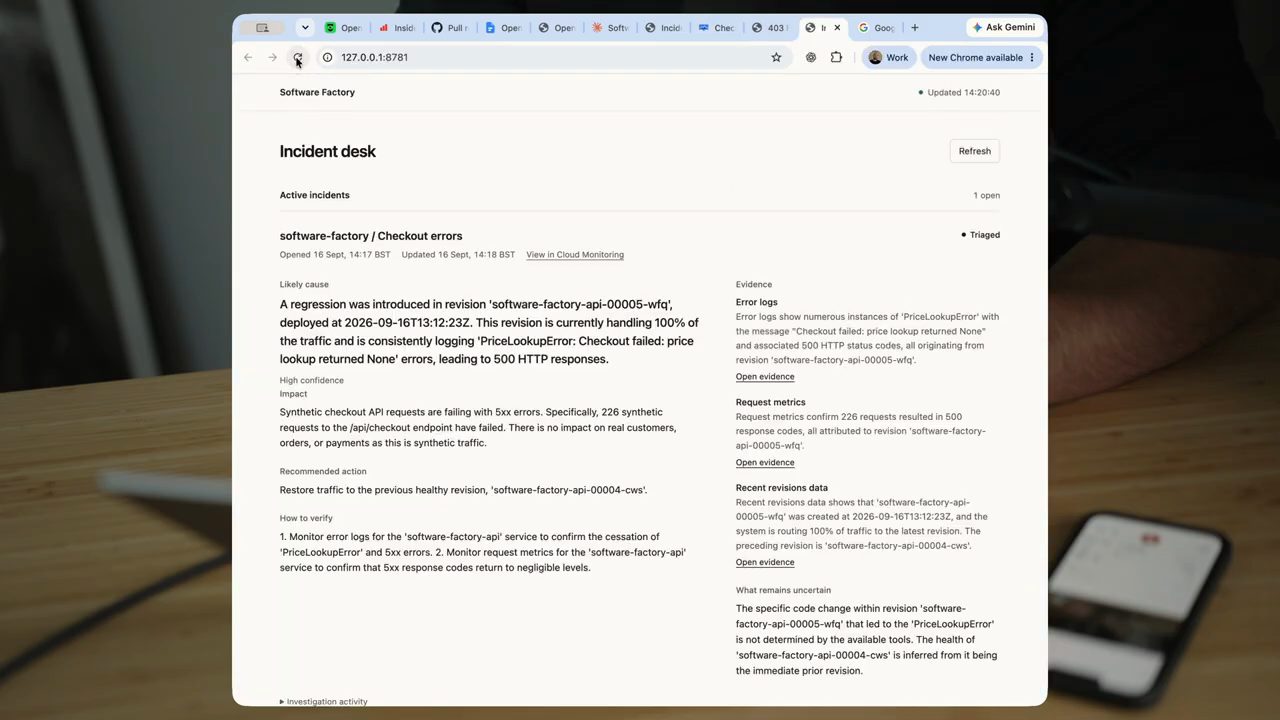Viewport: 1280px width, 720px height.
Task: Open evidence under Error logs
Action: (x=765, y=377)
